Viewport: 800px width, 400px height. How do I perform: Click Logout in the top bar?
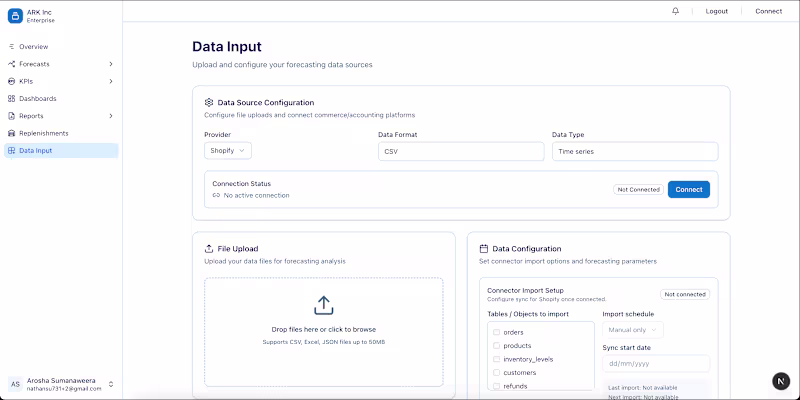[716, 11]
